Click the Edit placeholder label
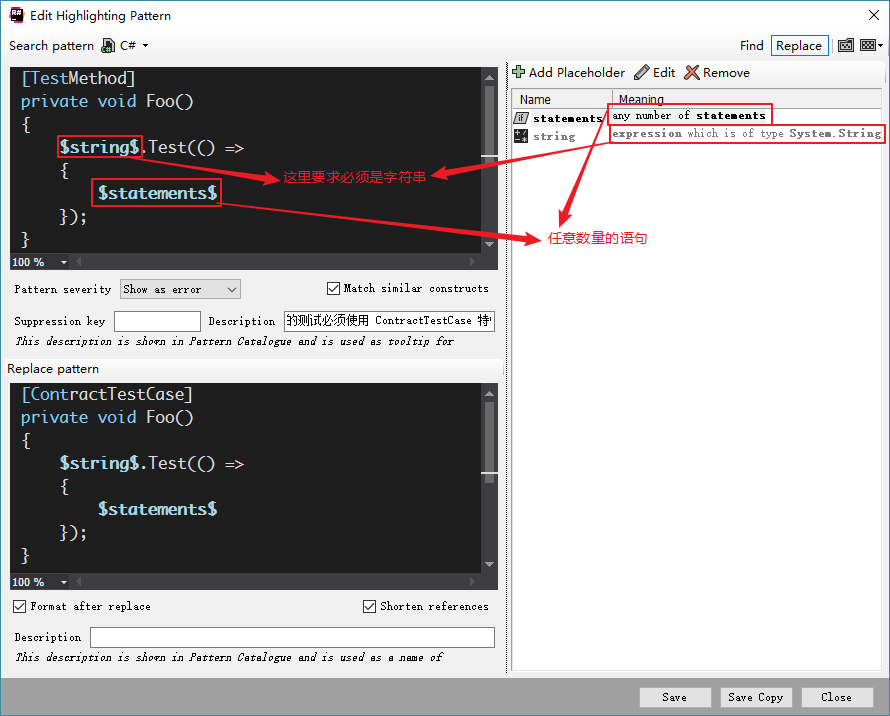The height and width of the screenshot is (716, 890). click(x=664, y=73)
